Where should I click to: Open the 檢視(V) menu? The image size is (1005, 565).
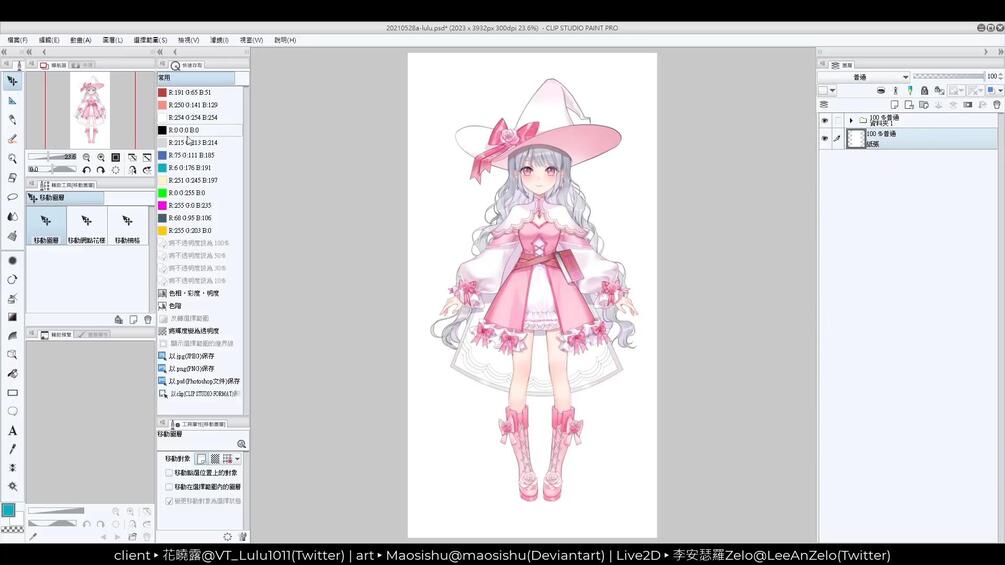coord(188,40)
